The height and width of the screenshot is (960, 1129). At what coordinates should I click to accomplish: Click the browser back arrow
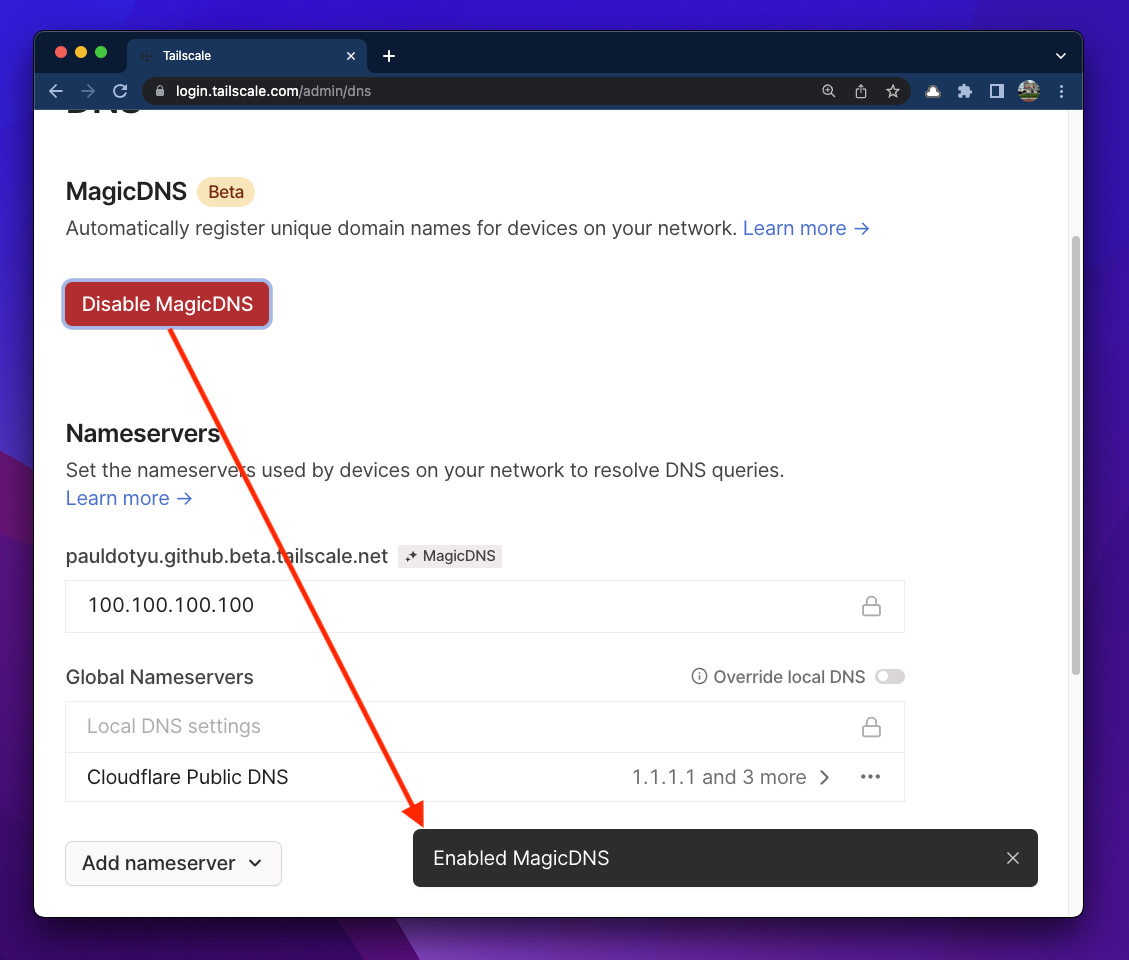coord(56,91)
